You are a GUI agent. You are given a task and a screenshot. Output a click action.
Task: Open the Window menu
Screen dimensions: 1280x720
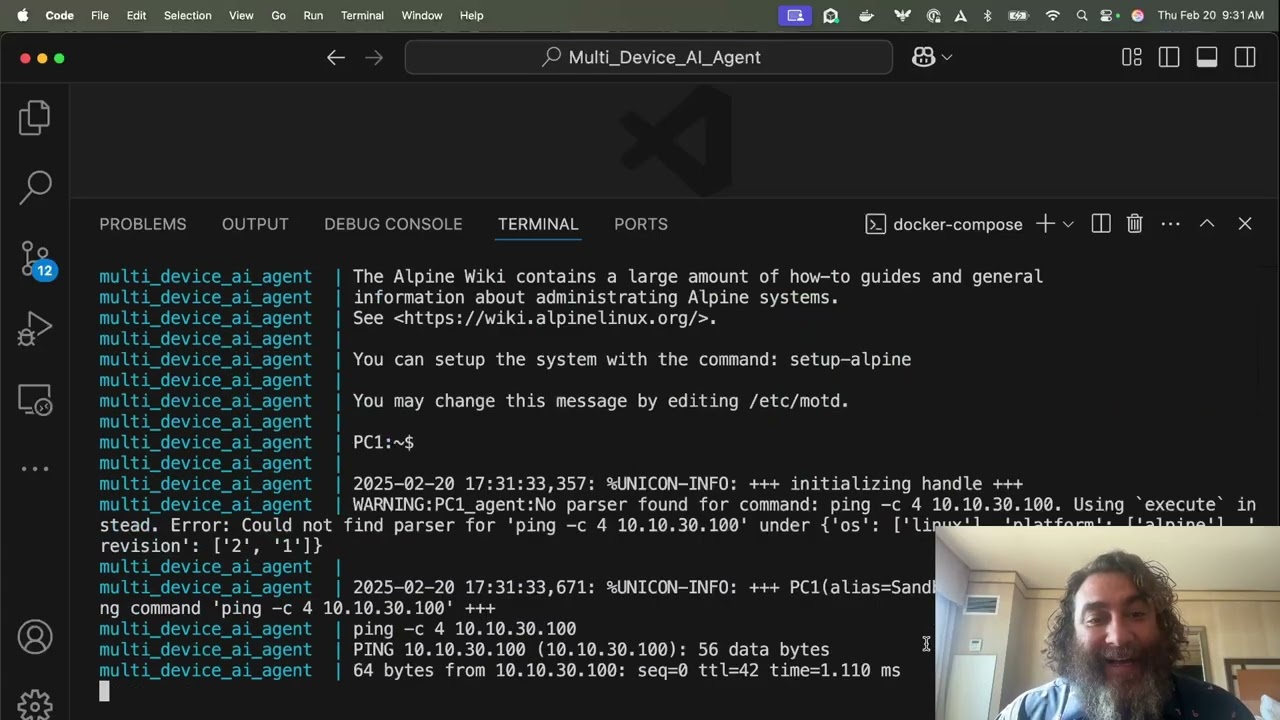pyautogui.click(x=422, y=15)
